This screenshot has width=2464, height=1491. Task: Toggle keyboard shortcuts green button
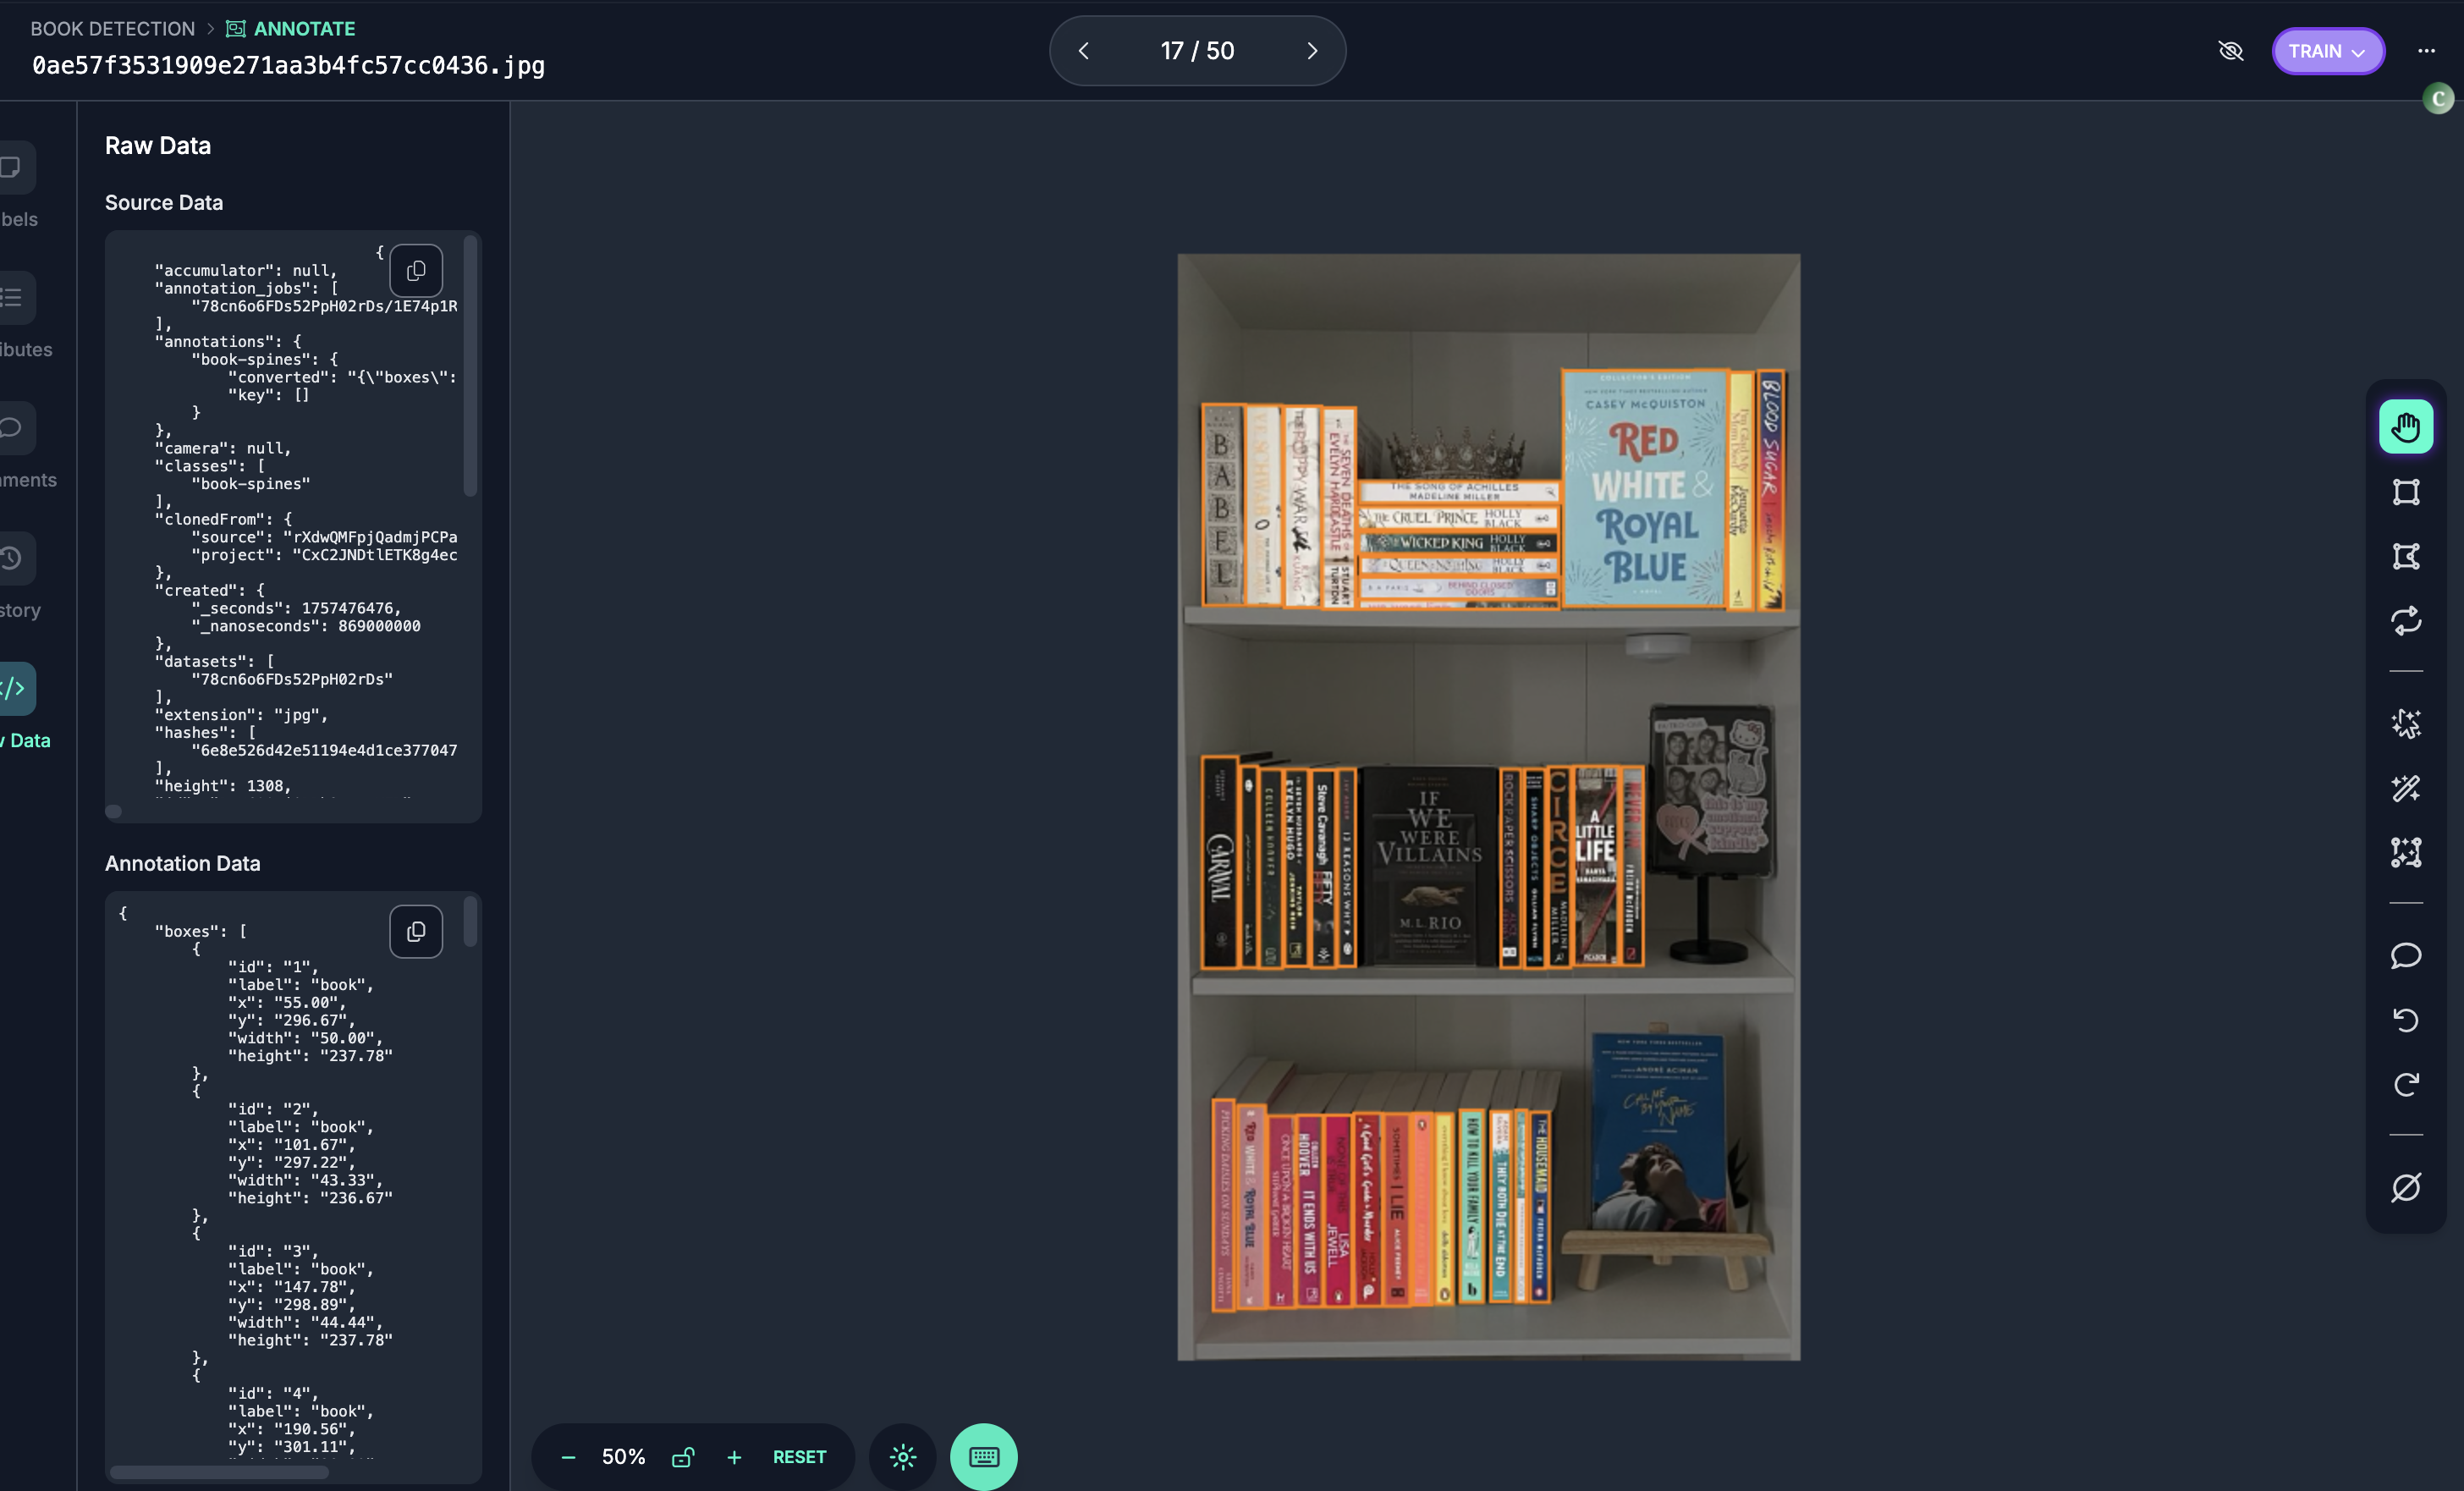[x=983, y=1457]
